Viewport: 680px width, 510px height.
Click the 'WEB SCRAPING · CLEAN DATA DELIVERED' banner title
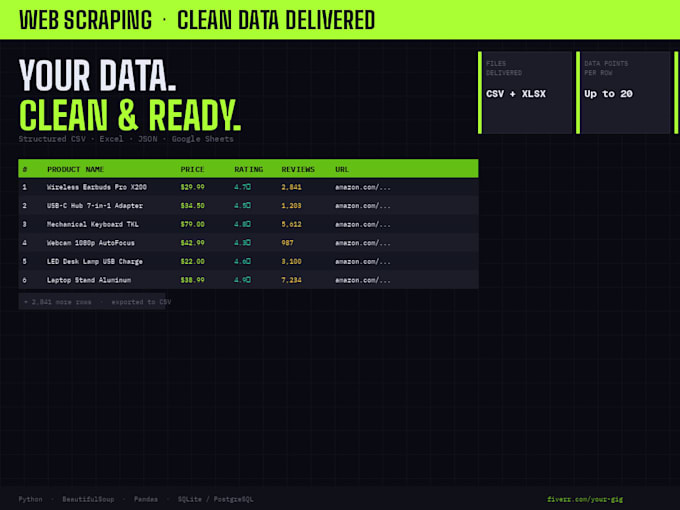coord(197,20)
